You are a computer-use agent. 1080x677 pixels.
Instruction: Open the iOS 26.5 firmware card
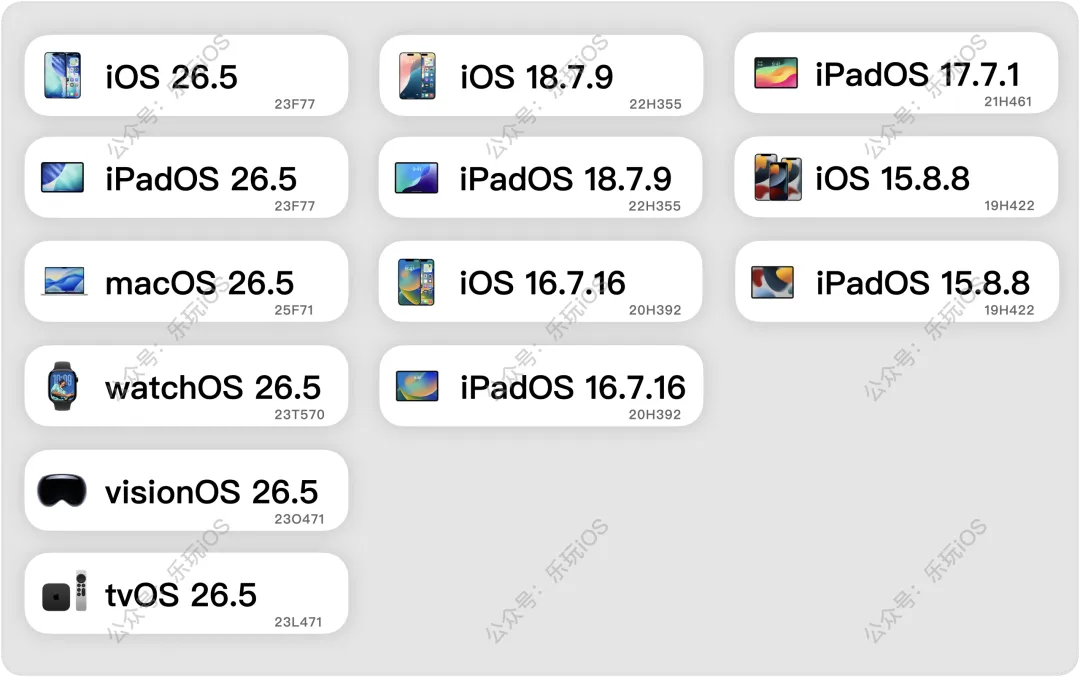[186, 76]
